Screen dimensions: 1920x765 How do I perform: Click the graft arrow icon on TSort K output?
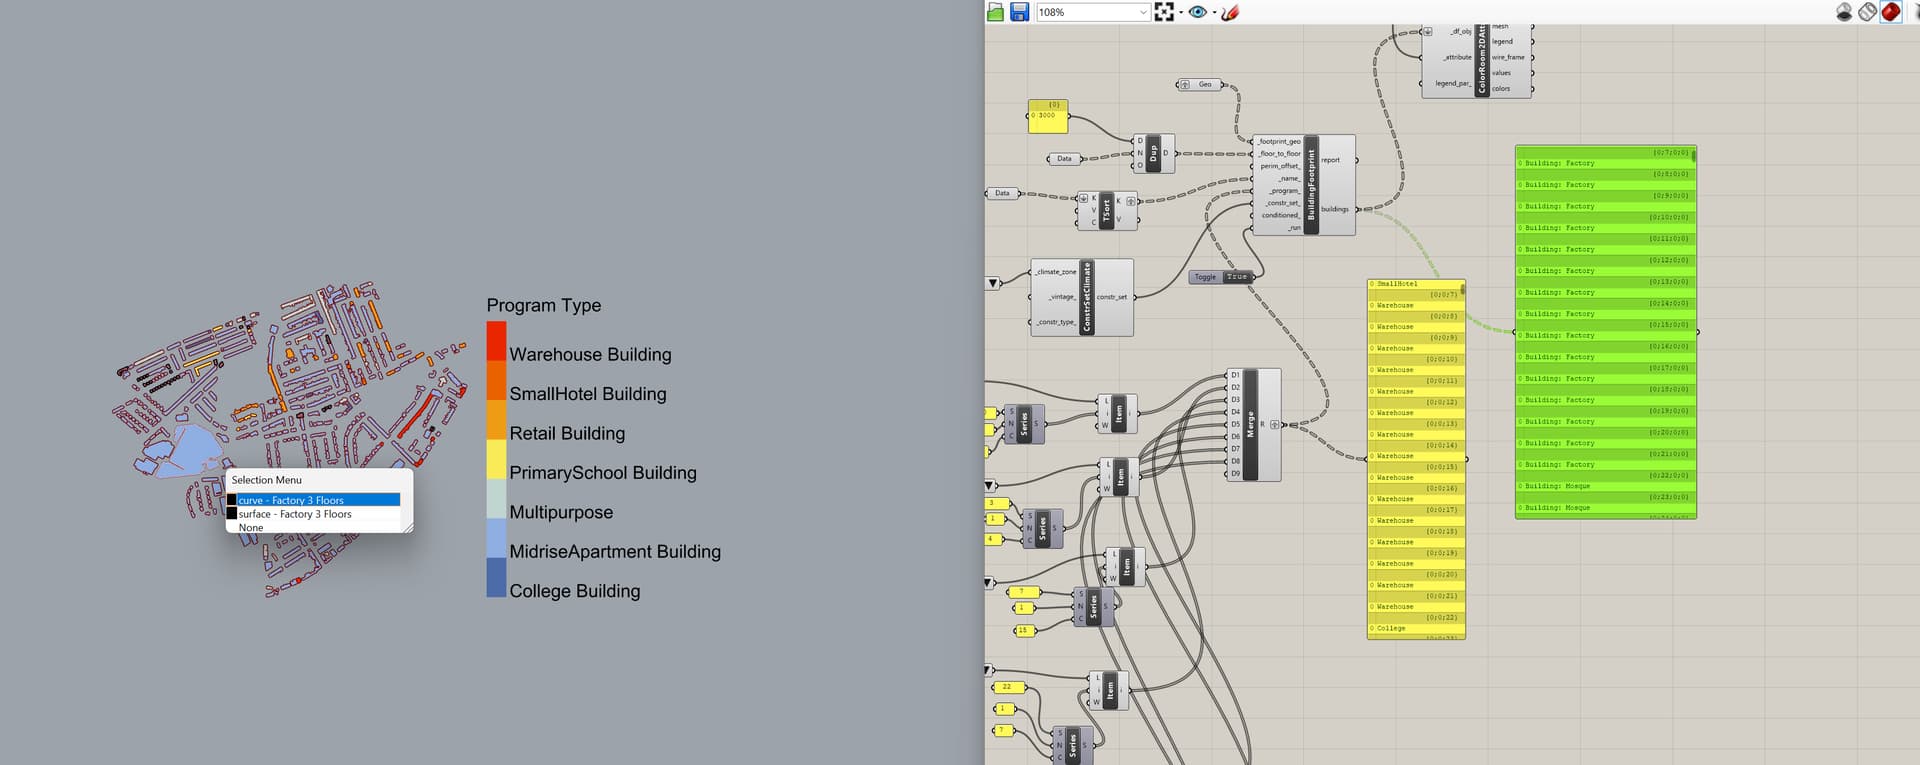pyautogui.click(x=1131, y=201)
